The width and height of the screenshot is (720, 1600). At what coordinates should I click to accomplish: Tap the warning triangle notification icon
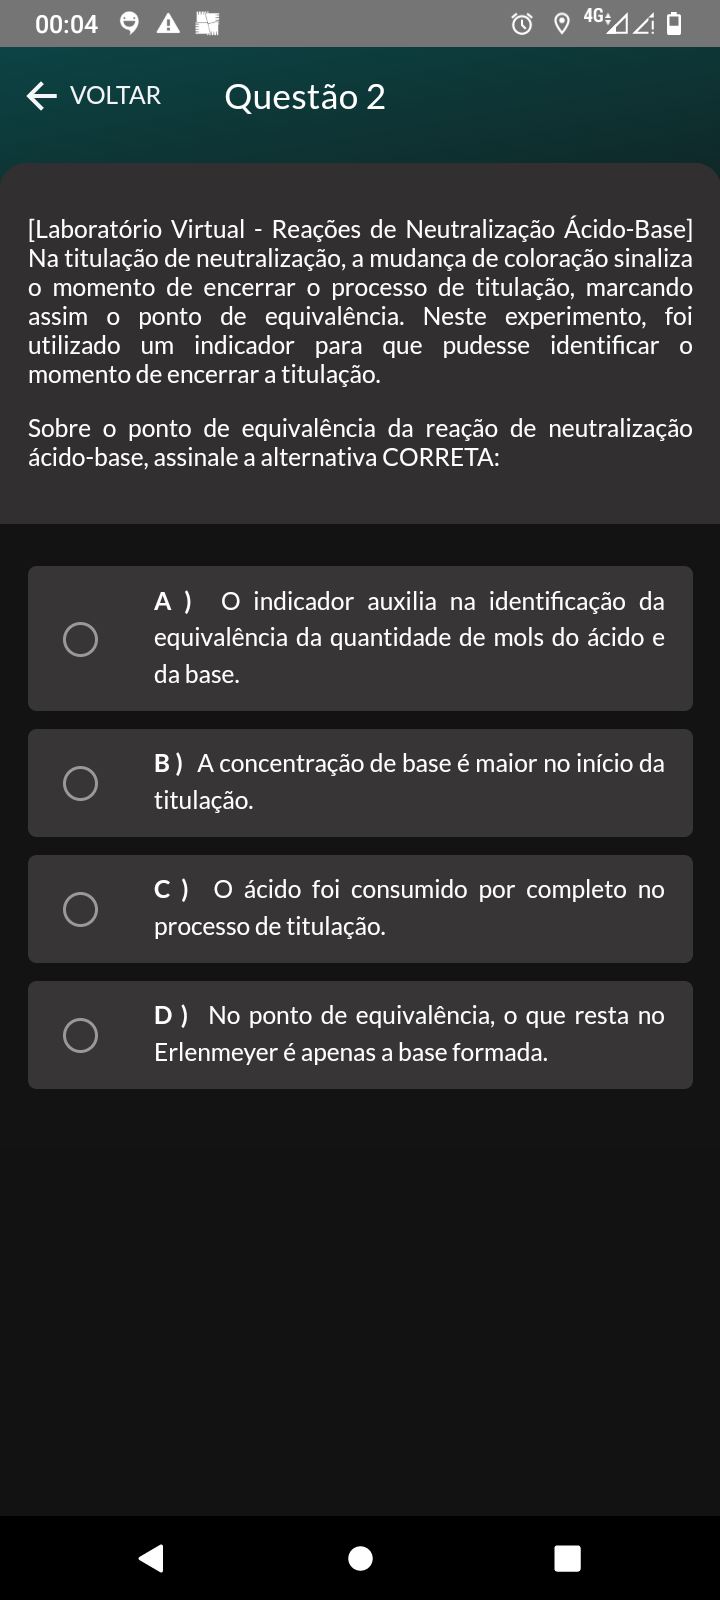click(168, 23)
